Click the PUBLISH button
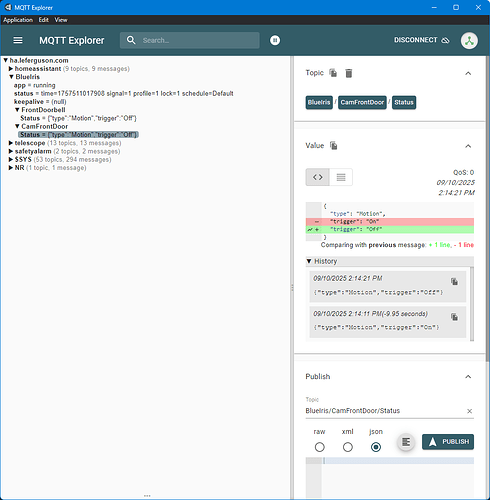 pyautogui.click(x=448, y=442)
